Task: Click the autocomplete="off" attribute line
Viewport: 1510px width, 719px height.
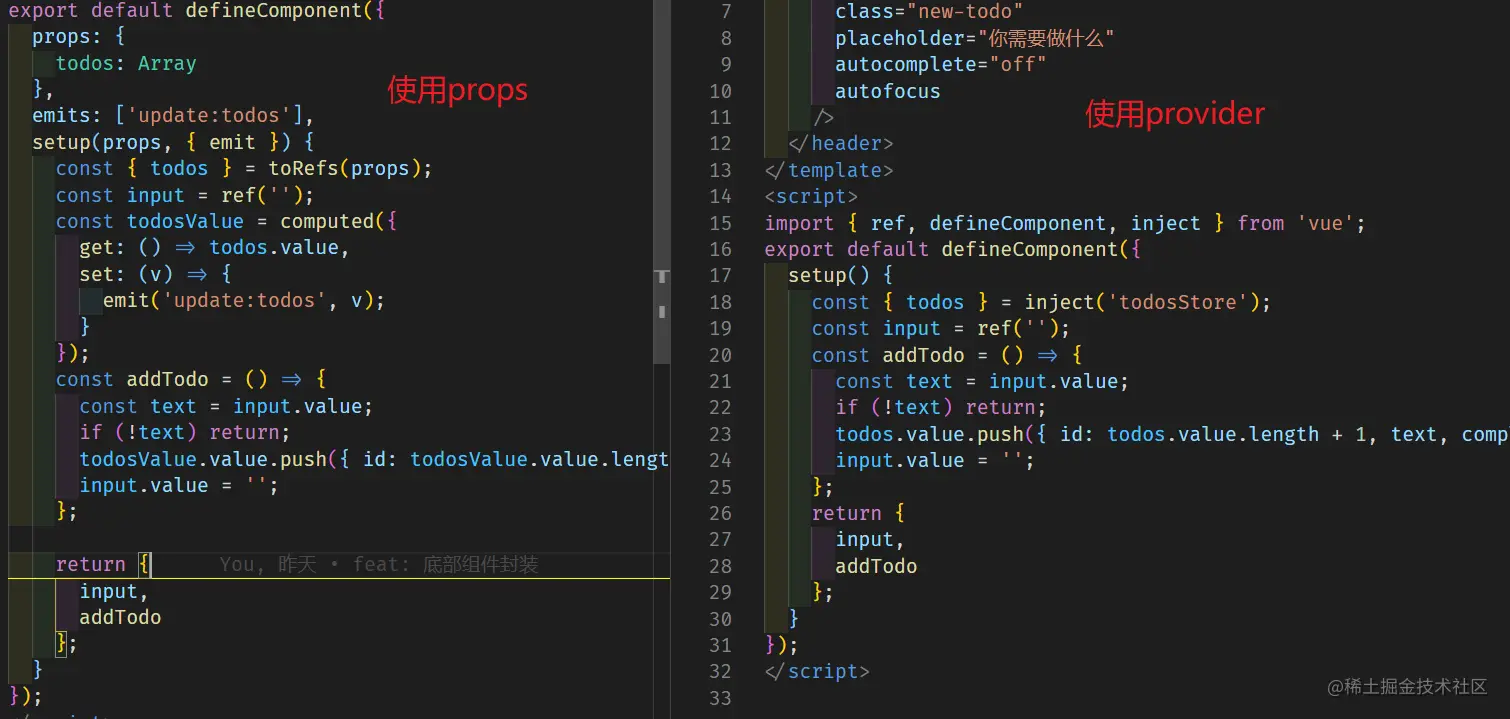Action: coord(941,64)
